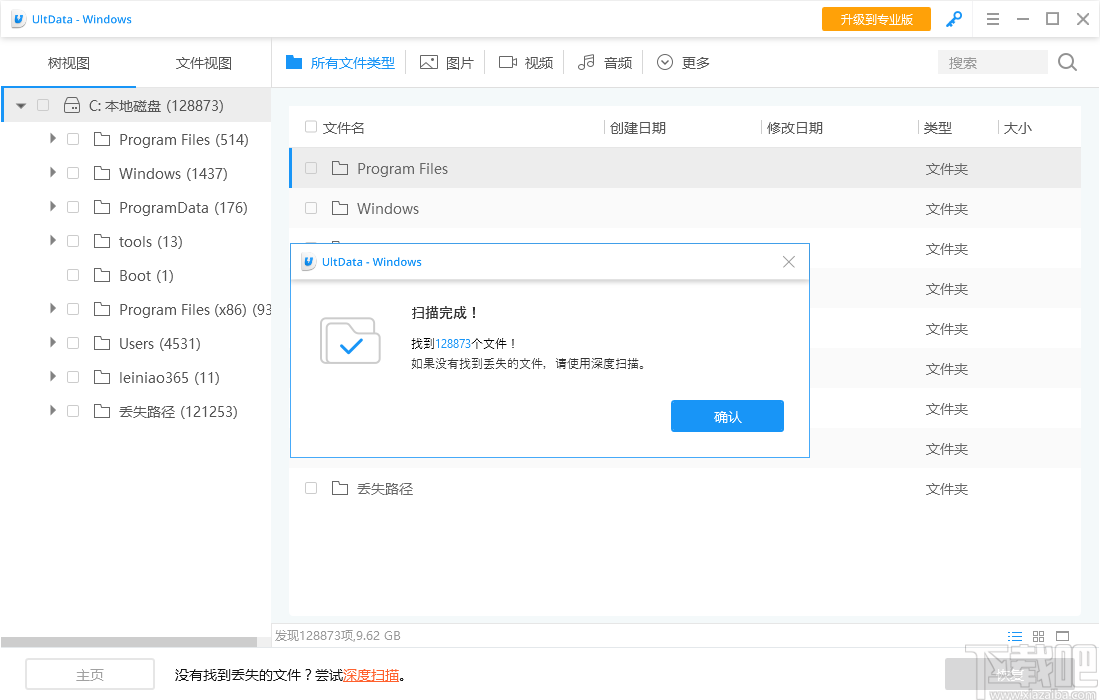Viewport: 1100px width, 700px height.
Task: Click the key registration icon
Action: (x=953, y=19)
